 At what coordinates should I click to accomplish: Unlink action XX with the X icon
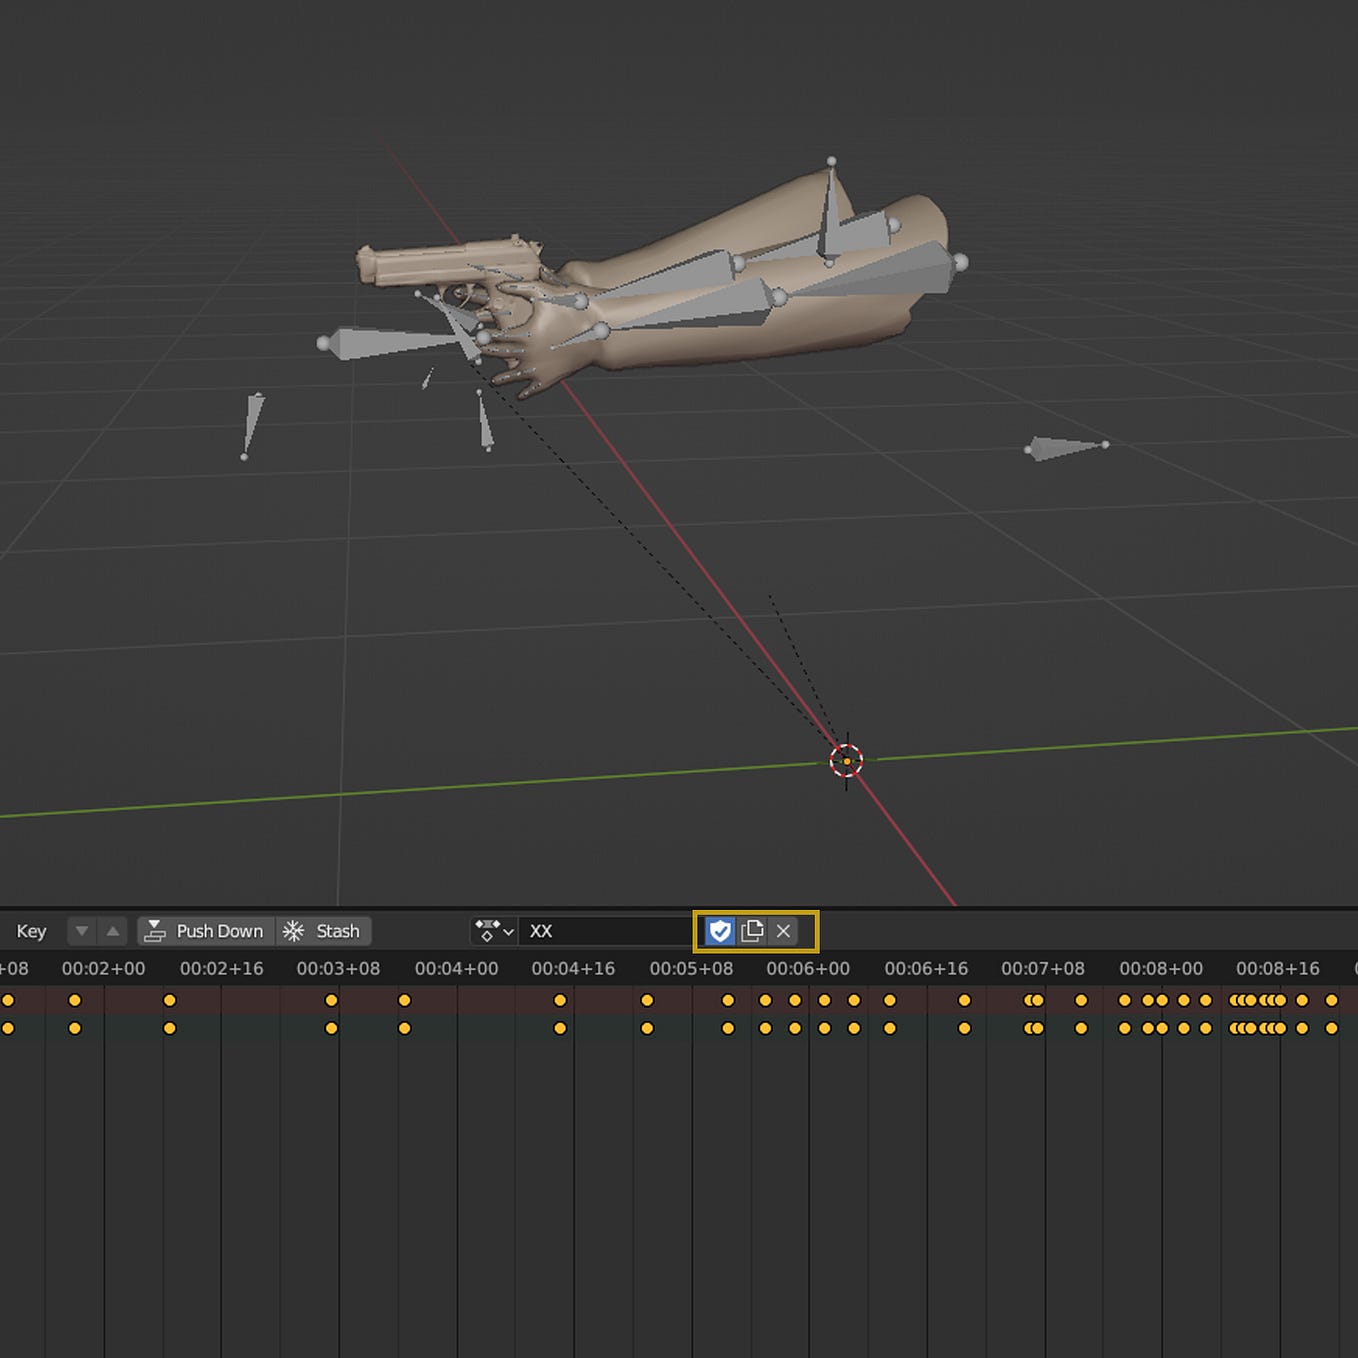pyautogui.click(x=783, y=931)
